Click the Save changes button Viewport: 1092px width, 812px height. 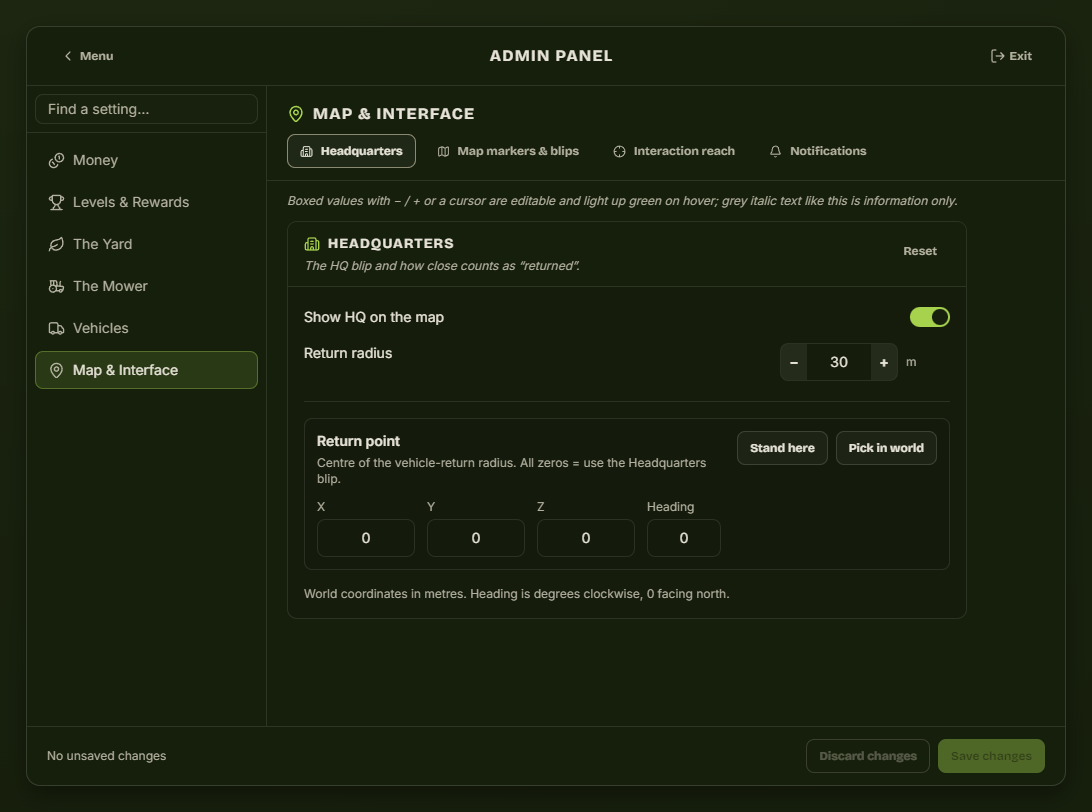pos(991,756)
